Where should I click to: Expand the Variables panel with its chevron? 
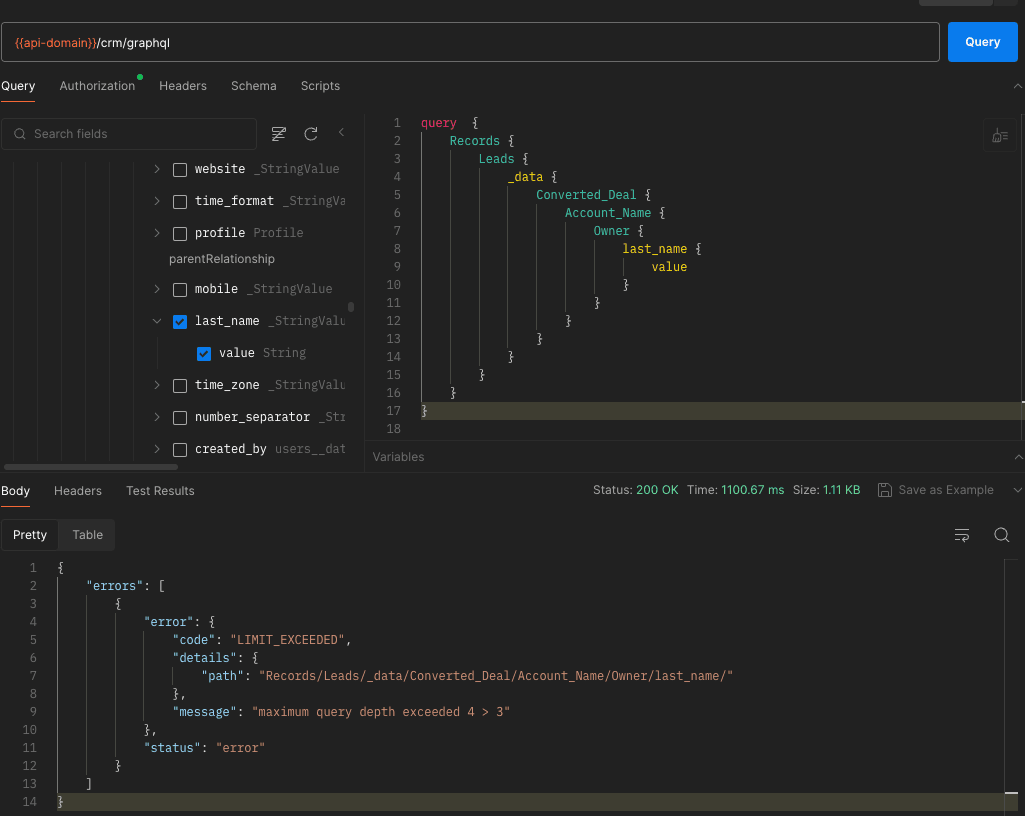(1018, 457)
